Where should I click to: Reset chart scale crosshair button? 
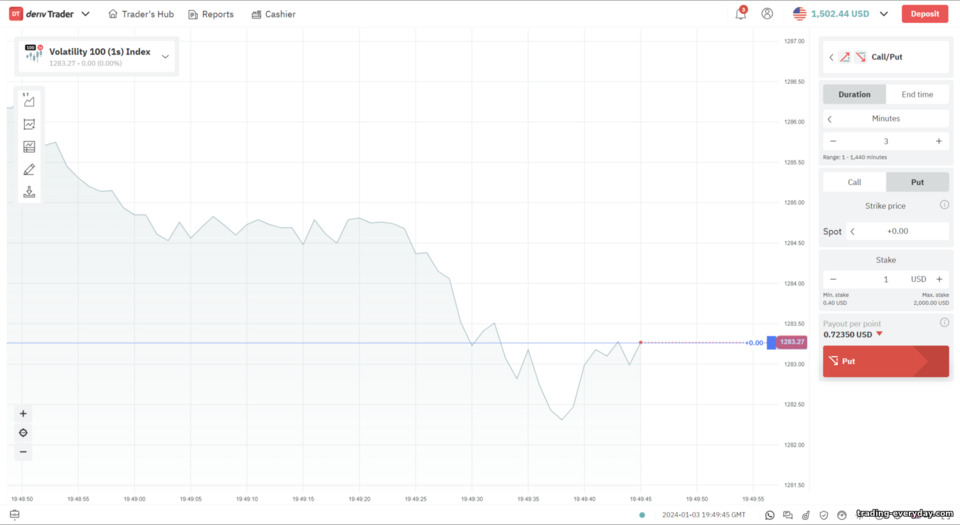pyautogui.click(x=23, y=433)
